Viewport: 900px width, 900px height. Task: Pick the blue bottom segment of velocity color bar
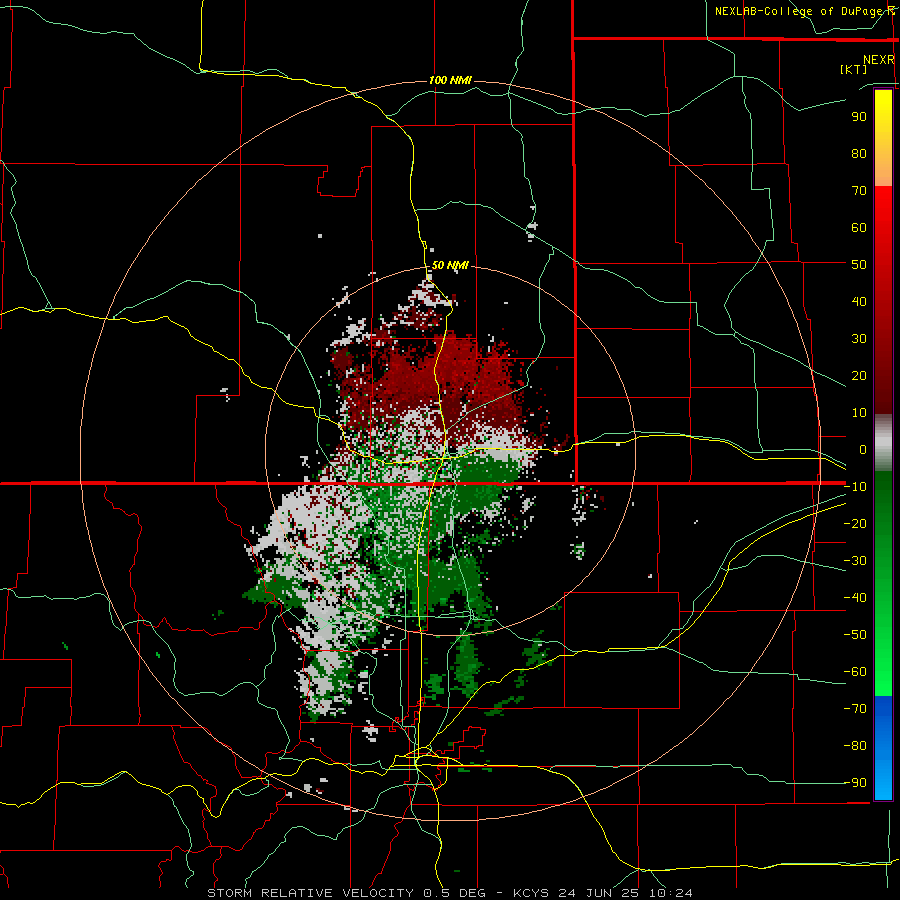click(x=883, y=748)
